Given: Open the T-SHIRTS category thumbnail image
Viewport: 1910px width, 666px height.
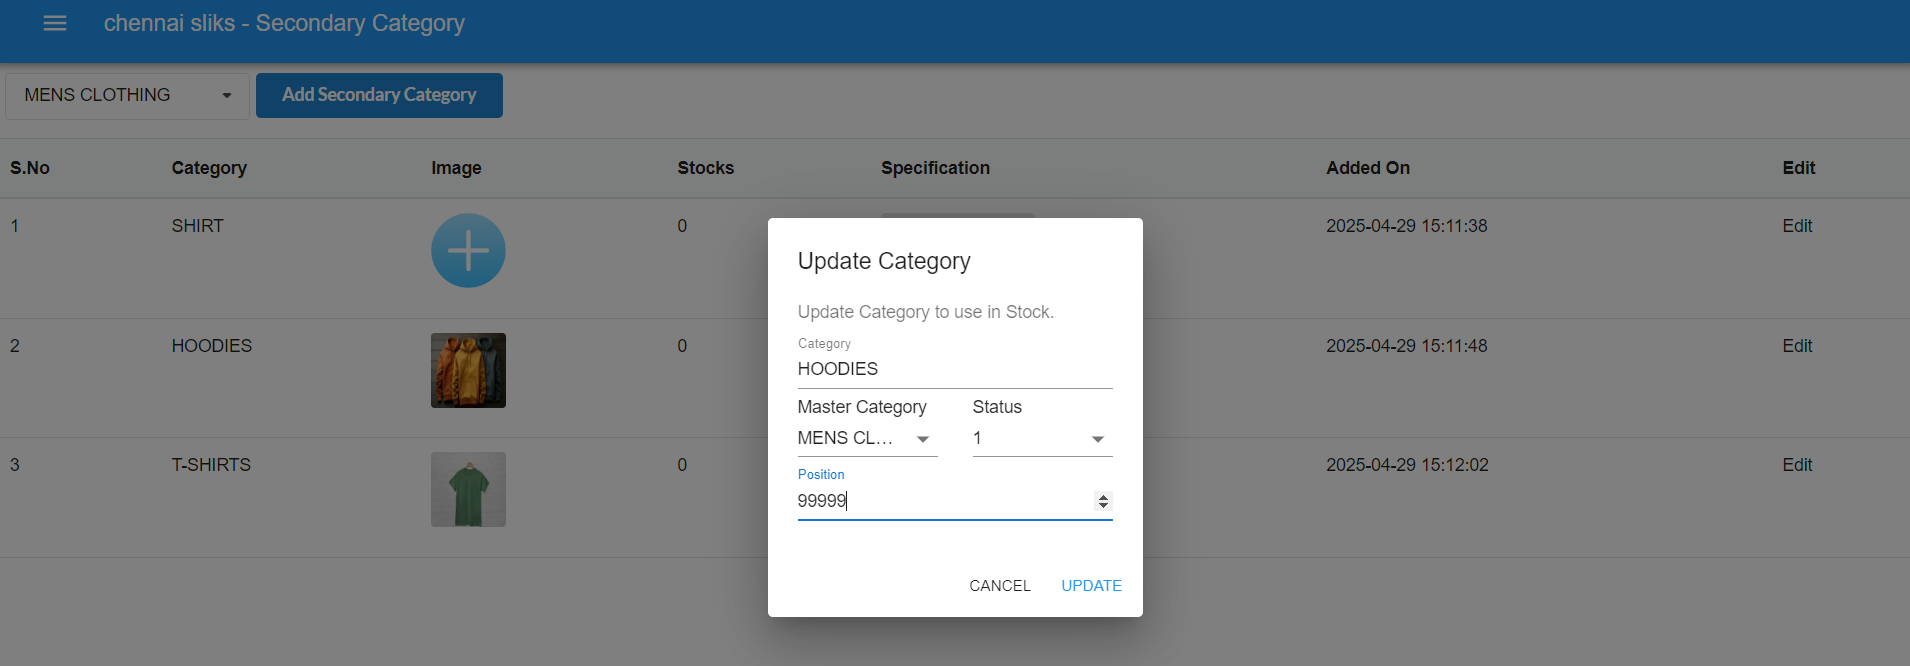Looking at the screenshot, I should click(468, 489).
